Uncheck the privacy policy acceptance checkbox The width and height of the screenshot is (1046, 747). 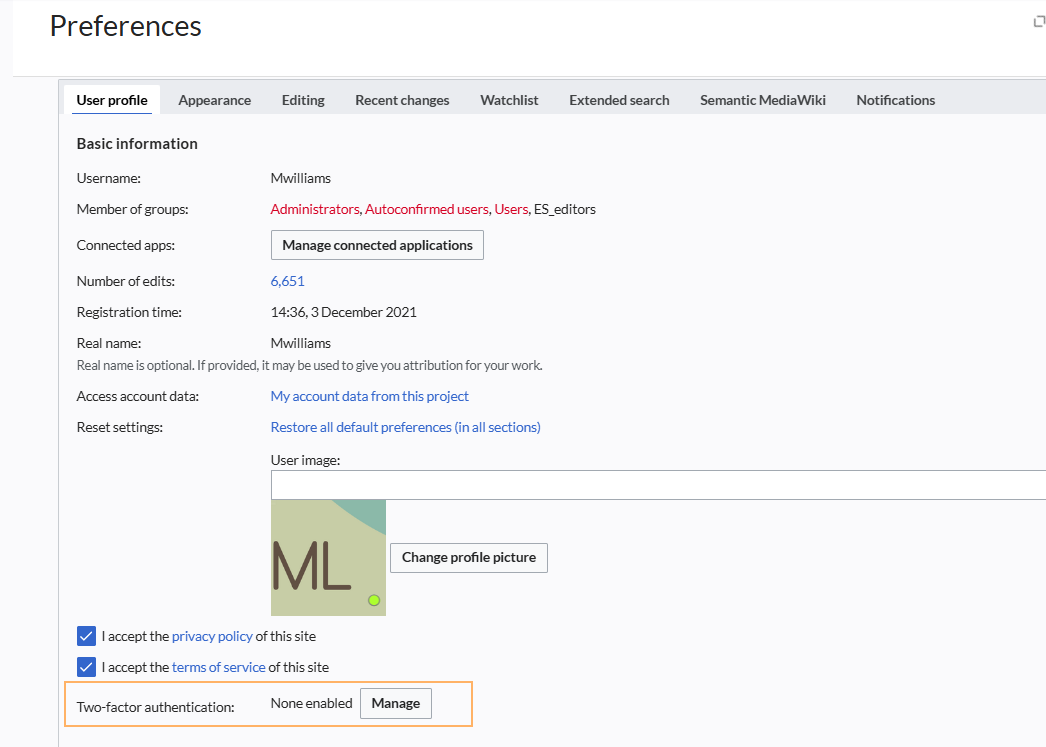pyautogui.click(x=86, y=636)
